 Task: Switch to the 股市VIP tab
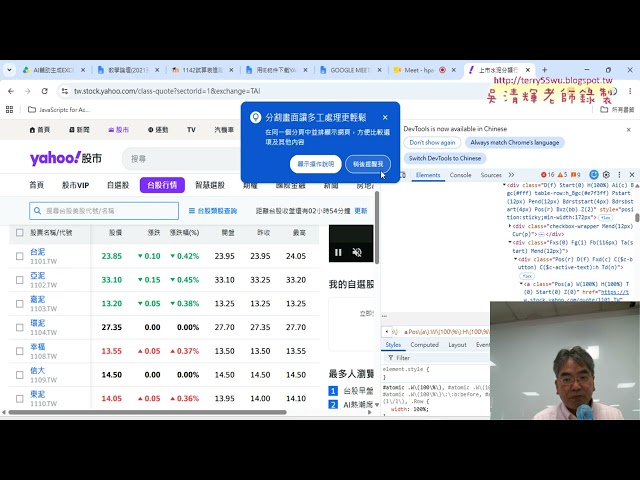pos(75,185)
